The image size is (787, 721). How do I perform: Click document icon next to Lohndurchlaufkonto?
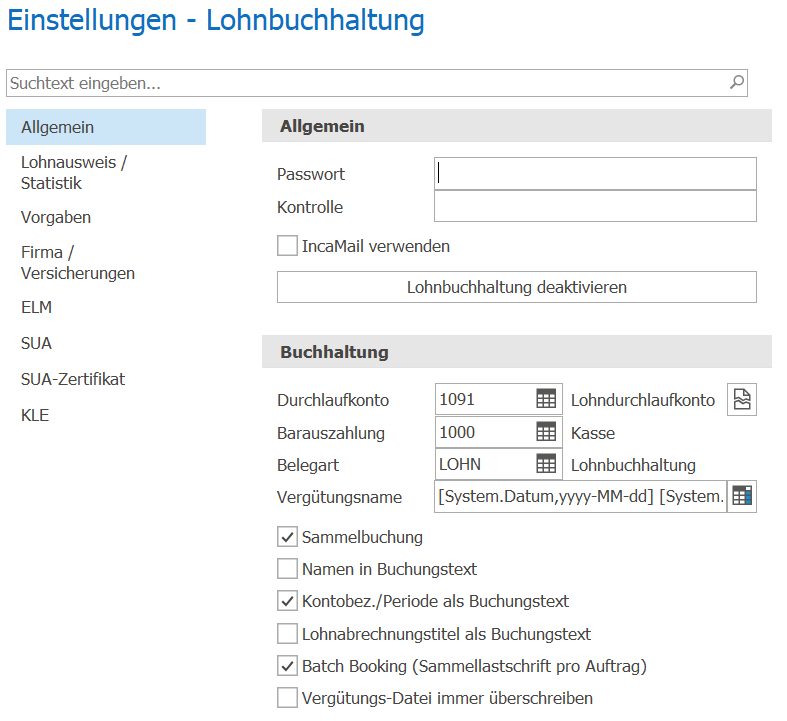(x=742, y=399)
